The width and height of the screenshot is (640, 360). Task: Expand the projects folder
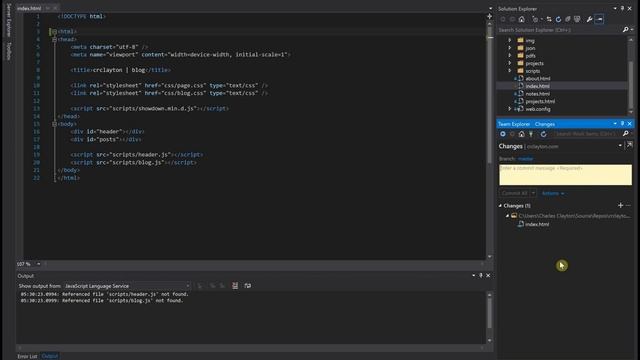510,63
